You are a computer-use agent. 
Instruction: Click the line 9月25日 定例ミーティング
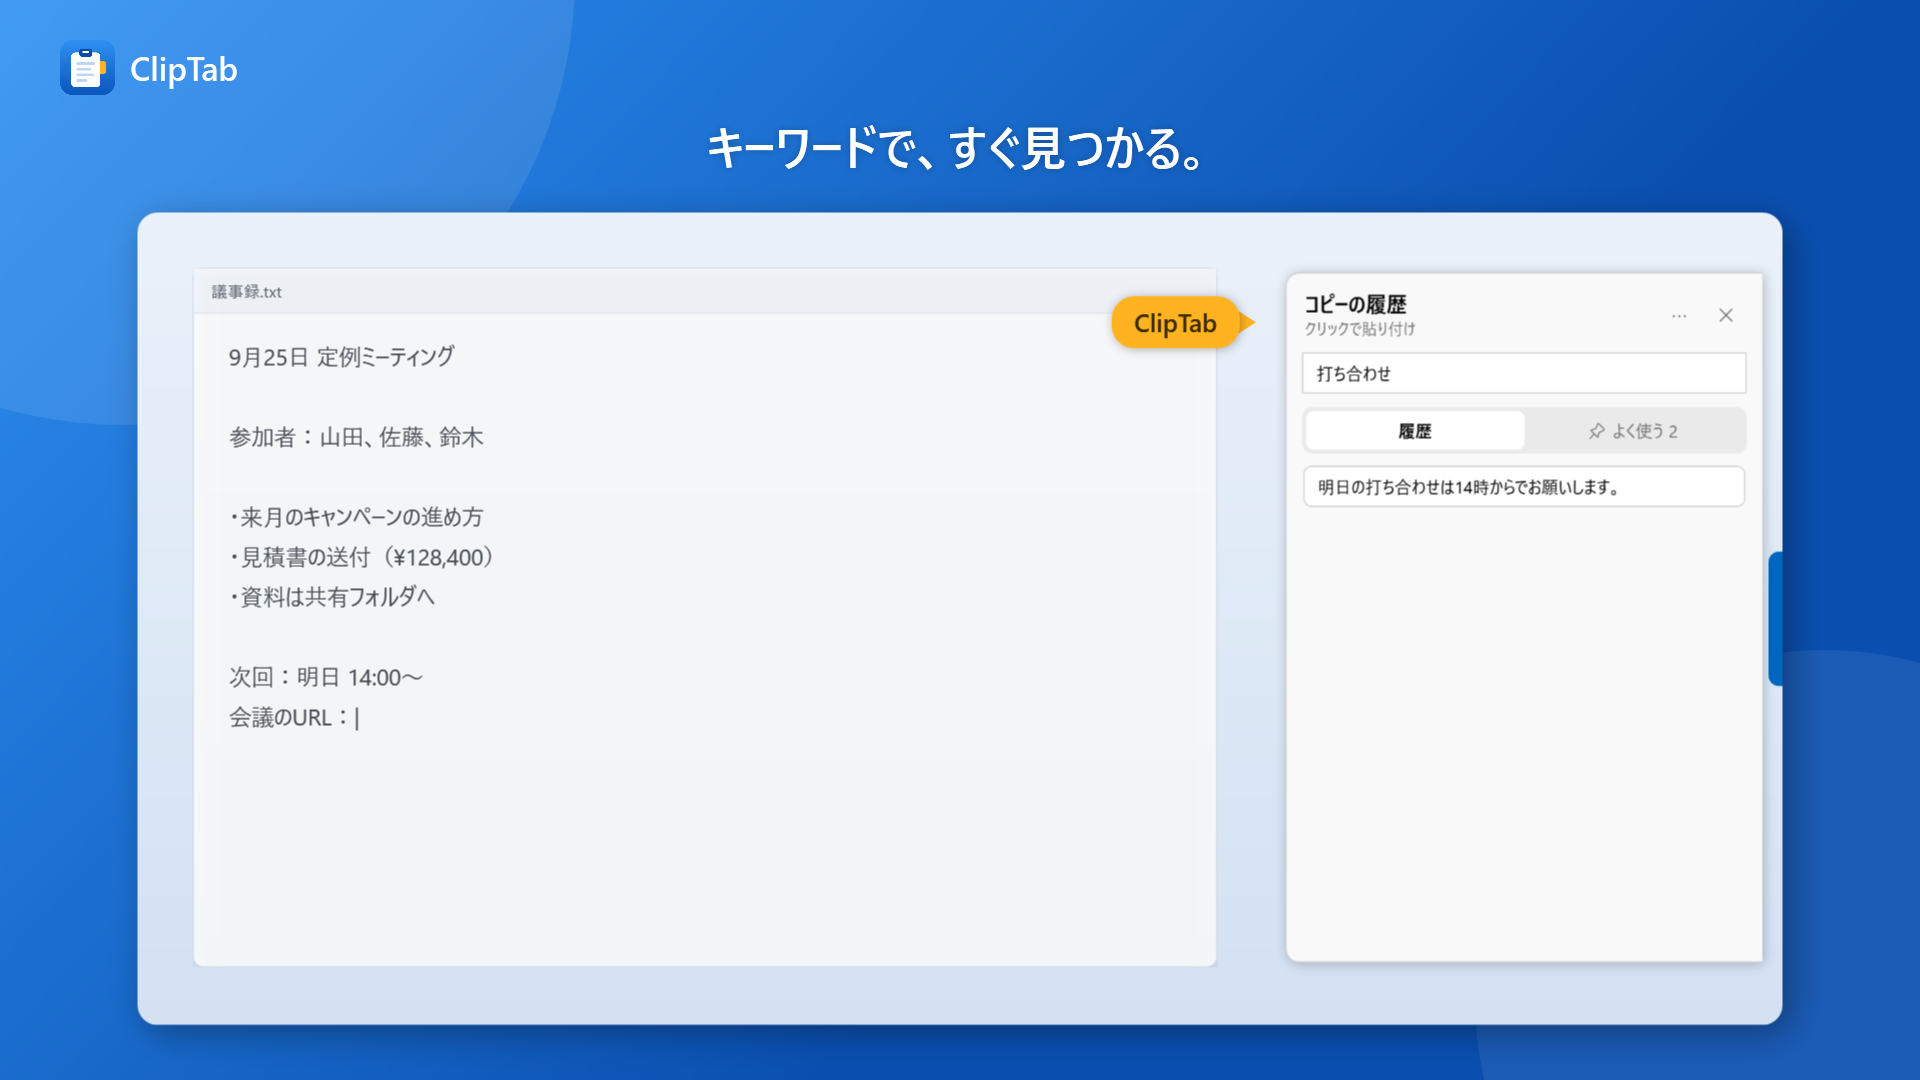click(x=341, y=357)
